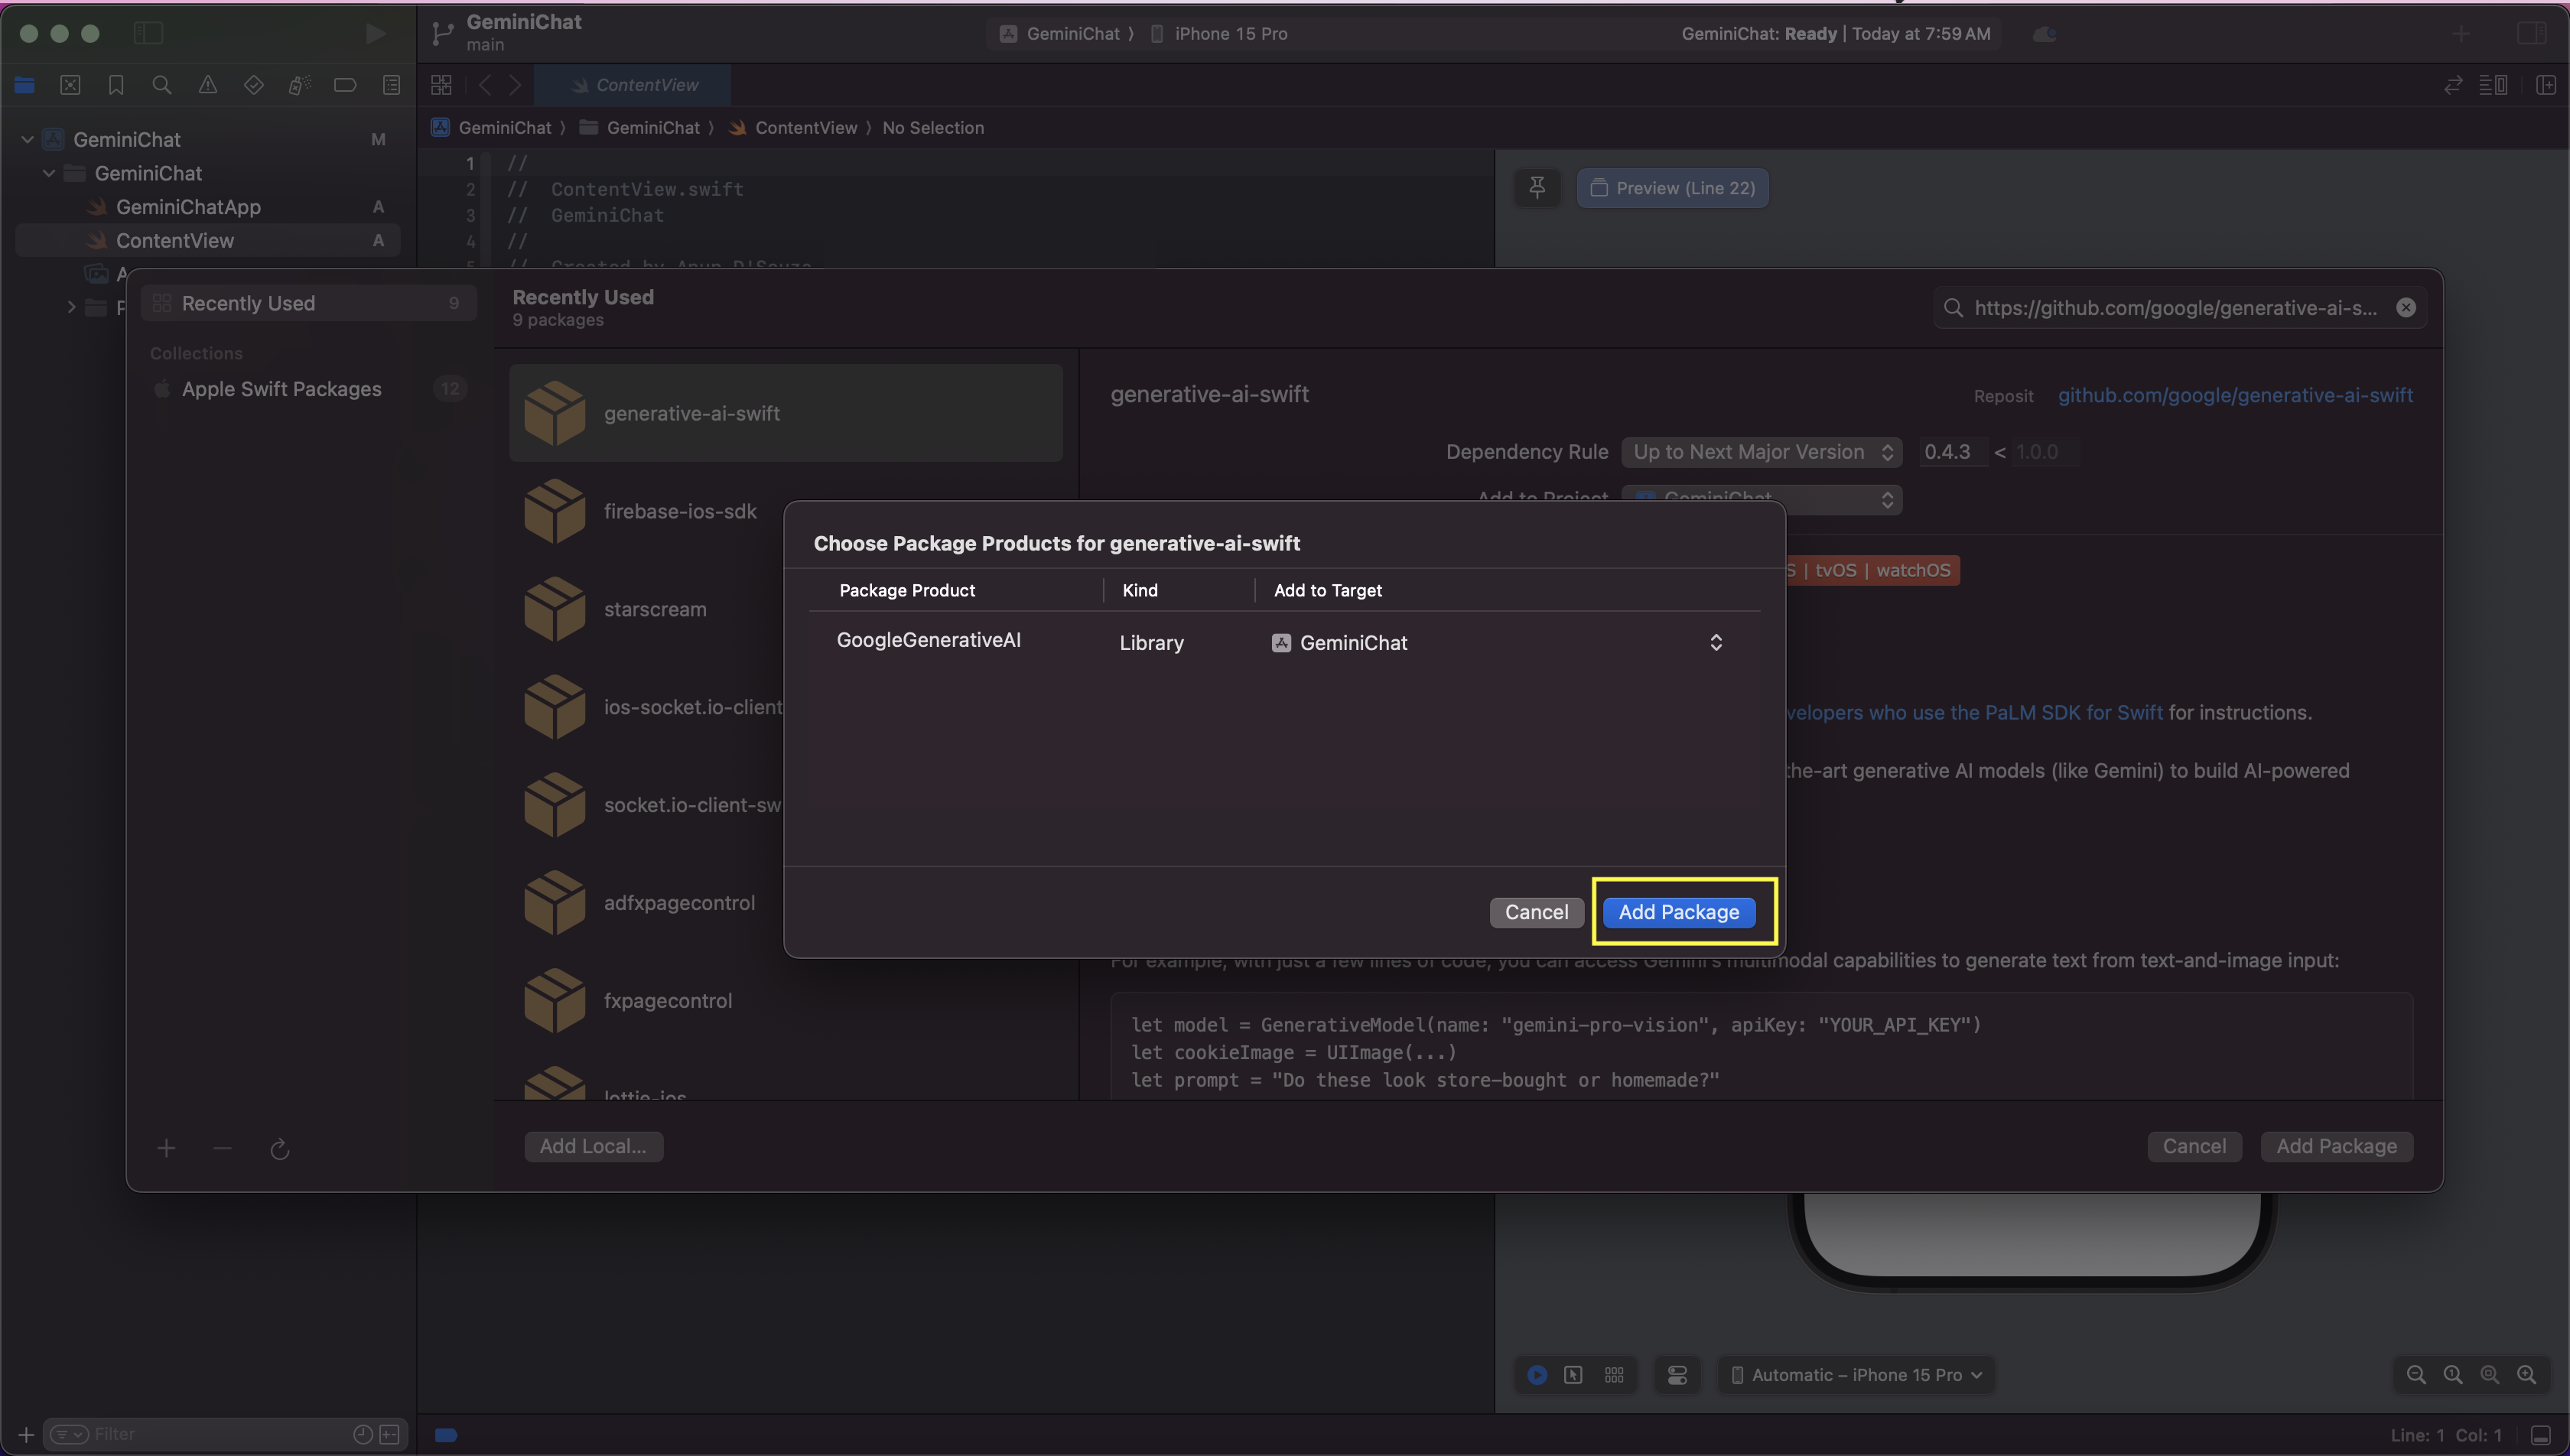
Task: Open the Find navigator magnifier icon
Action: pyautogui.click(x=161, y=85)
